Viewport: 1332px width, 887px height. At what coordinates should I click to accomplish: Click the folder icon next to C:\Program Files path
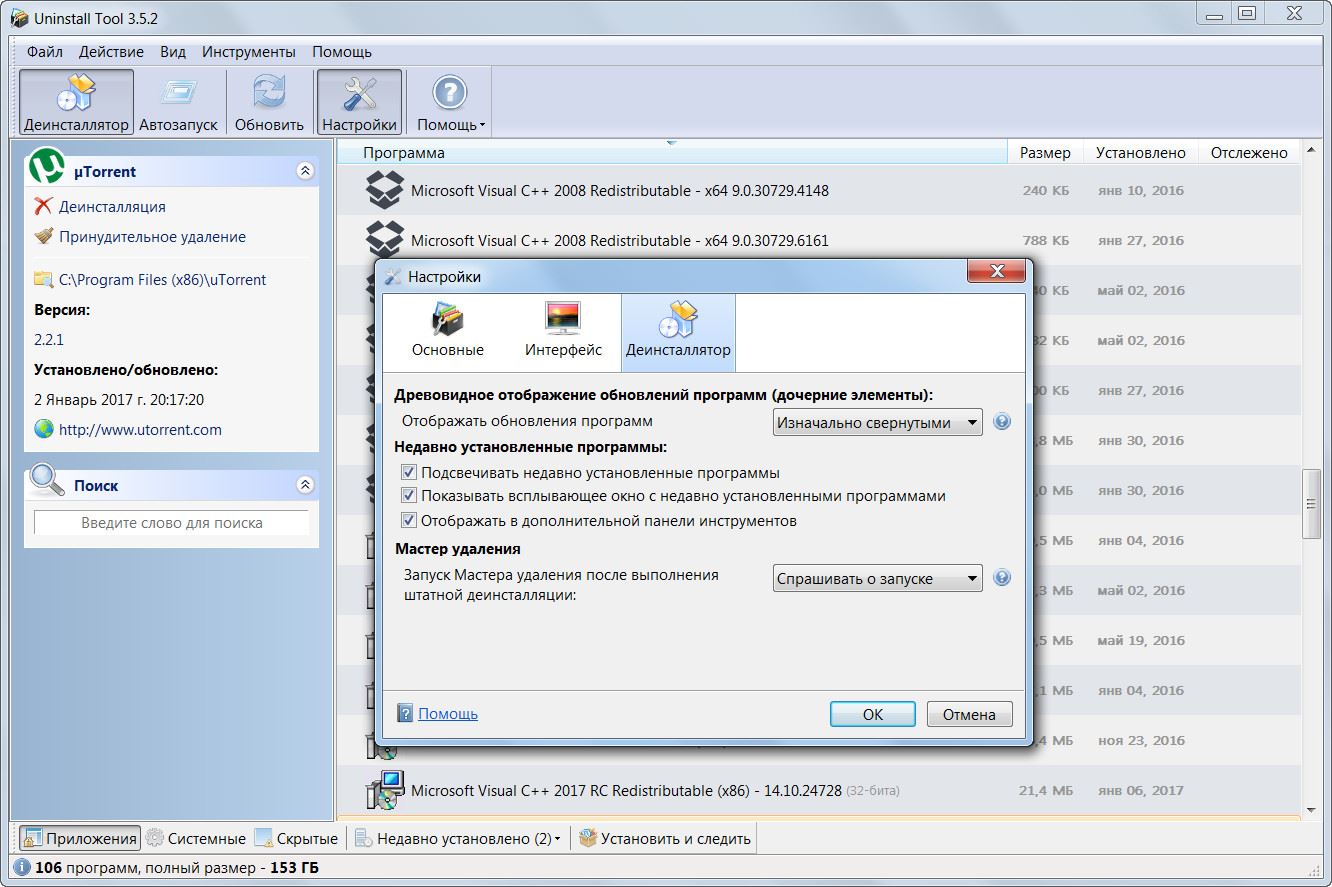tap(43, 279)
